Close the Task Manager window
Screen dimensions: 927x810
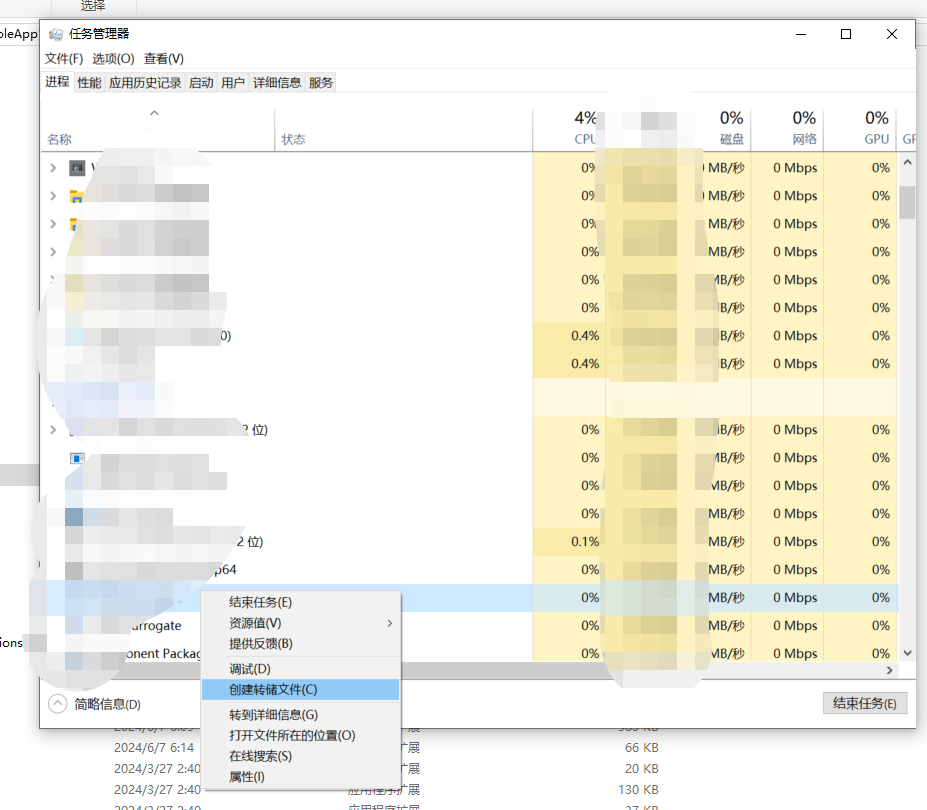coord(892,34)
